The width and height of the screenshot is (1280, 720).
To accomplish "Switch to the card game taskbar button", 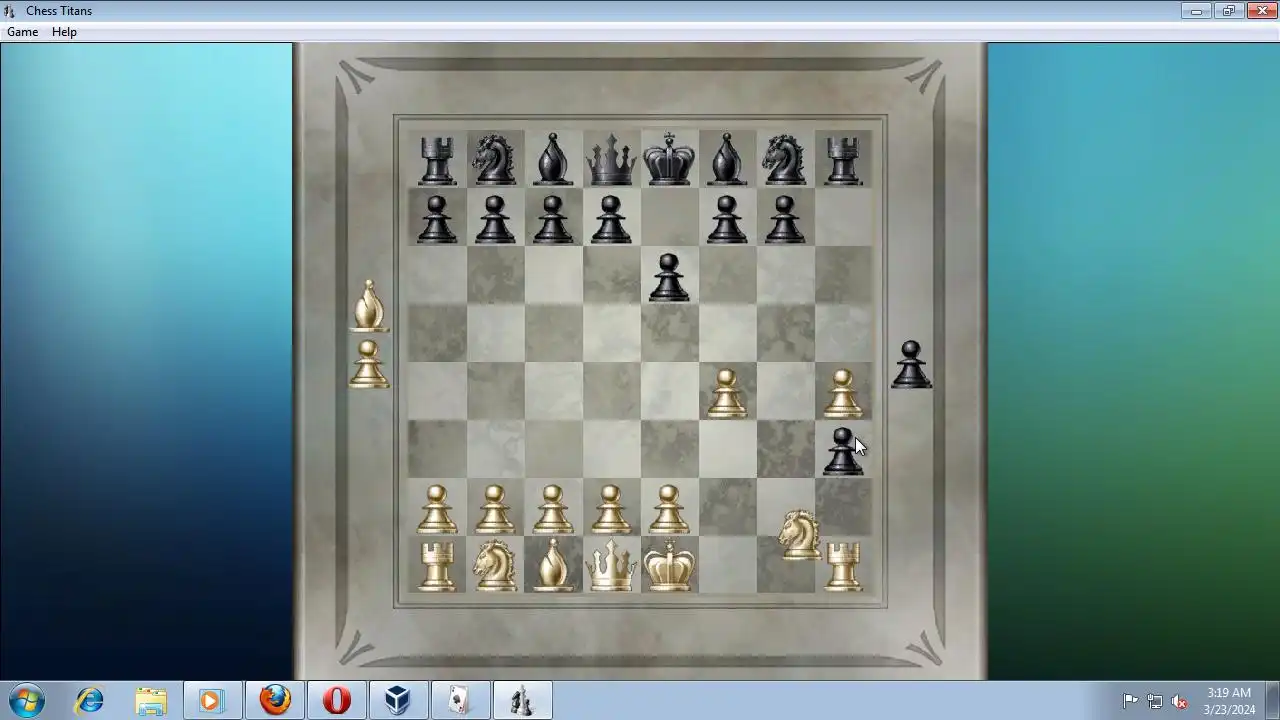I will [460, 700].
